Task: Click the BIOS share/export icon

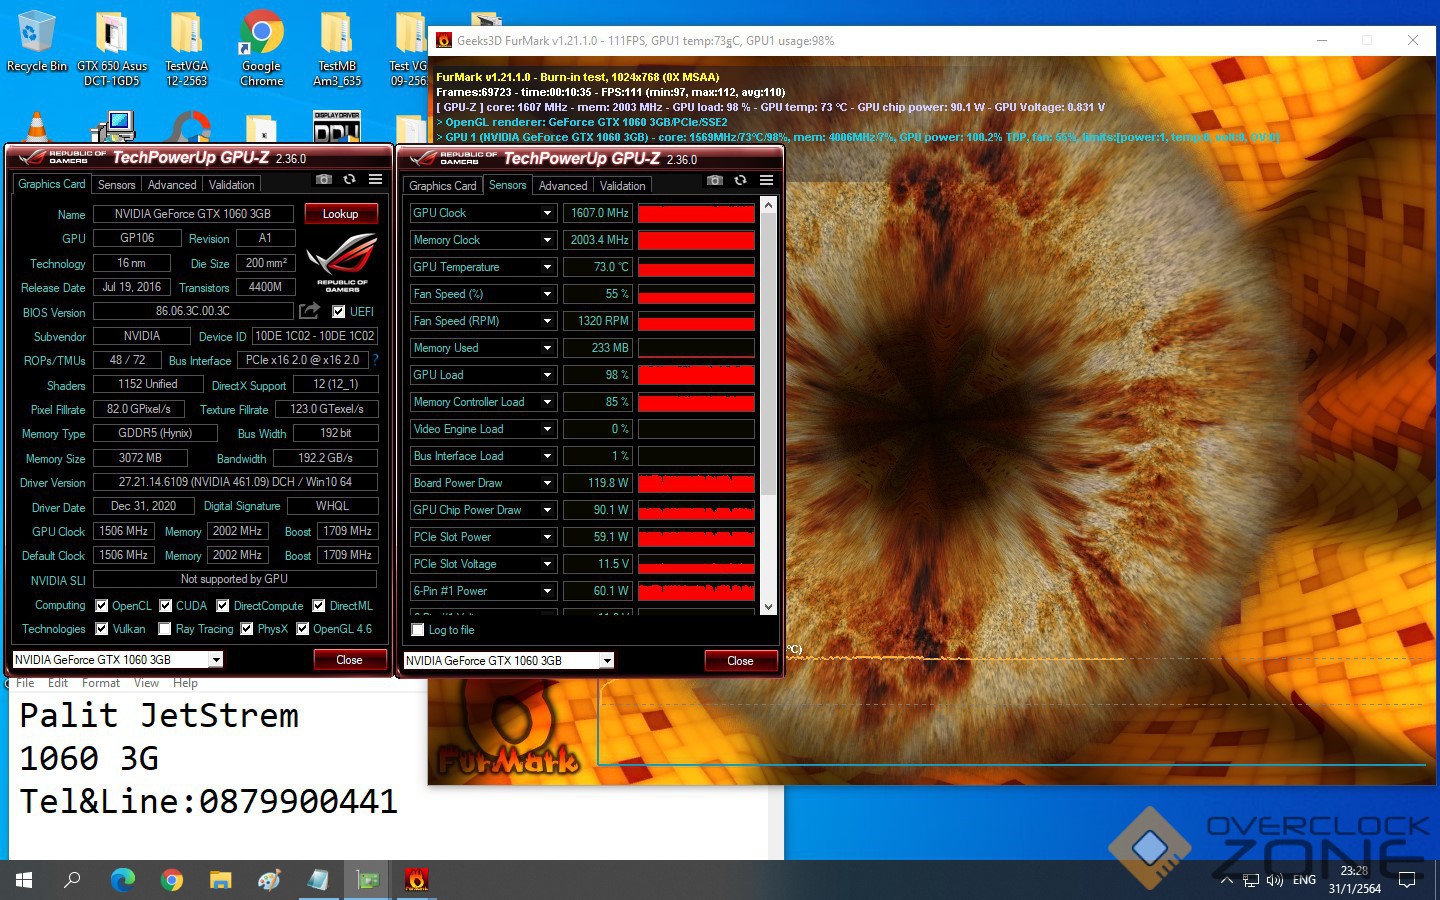Action: pyautogui.click(x=310, y=311)
